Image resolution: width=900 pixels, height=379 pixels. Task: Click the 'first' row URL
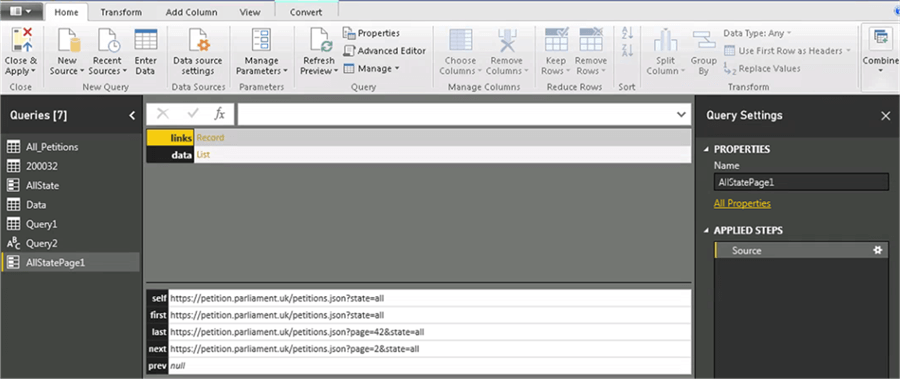click(x=277, y=315)
